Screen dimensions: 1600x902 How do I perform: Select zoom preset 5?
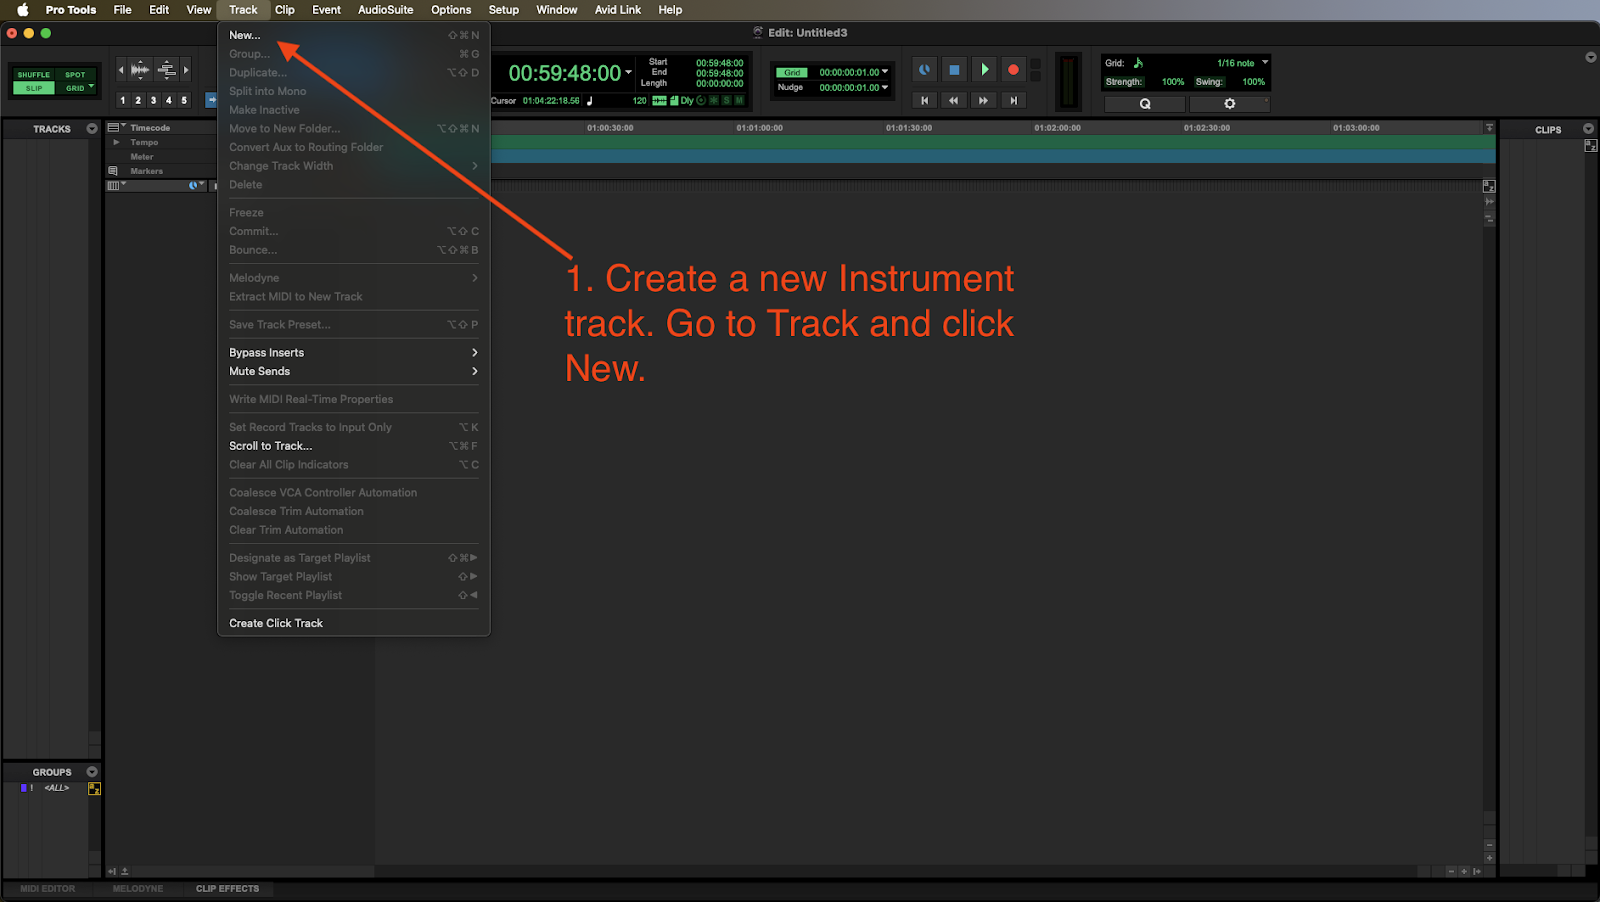tap(184, 100)
